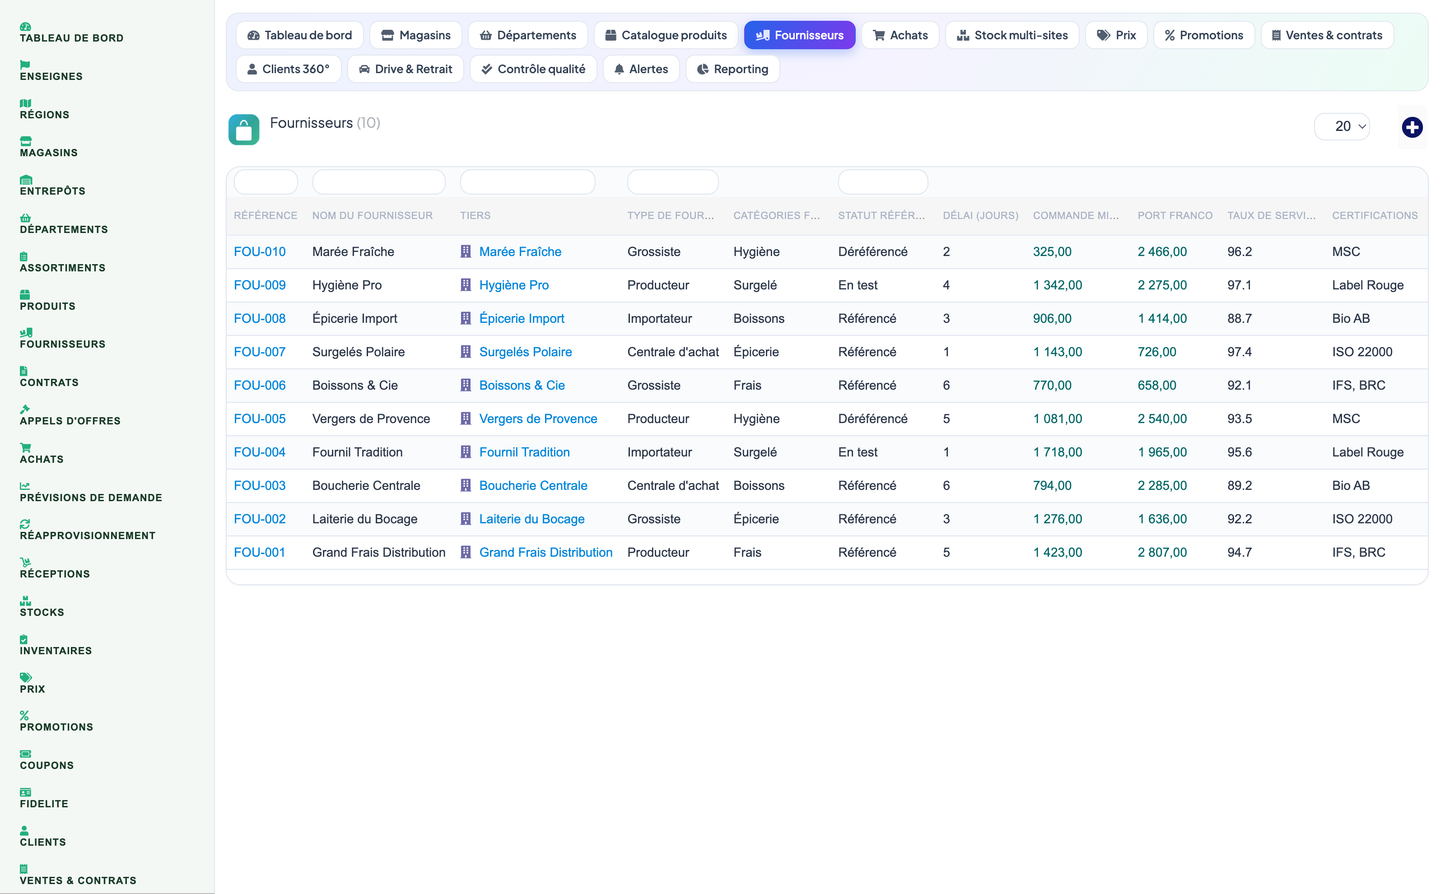1445x894 pixels.
Task: Click the Fournisseurs icon in sidebar
Action: click(26, 332)
